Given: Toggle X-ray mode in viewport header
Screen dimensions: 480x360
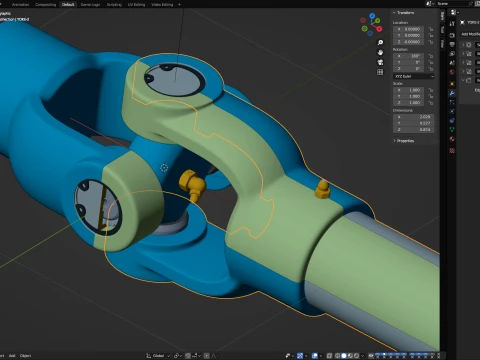Looking at the screenshot, I should (x=329, y=356).
